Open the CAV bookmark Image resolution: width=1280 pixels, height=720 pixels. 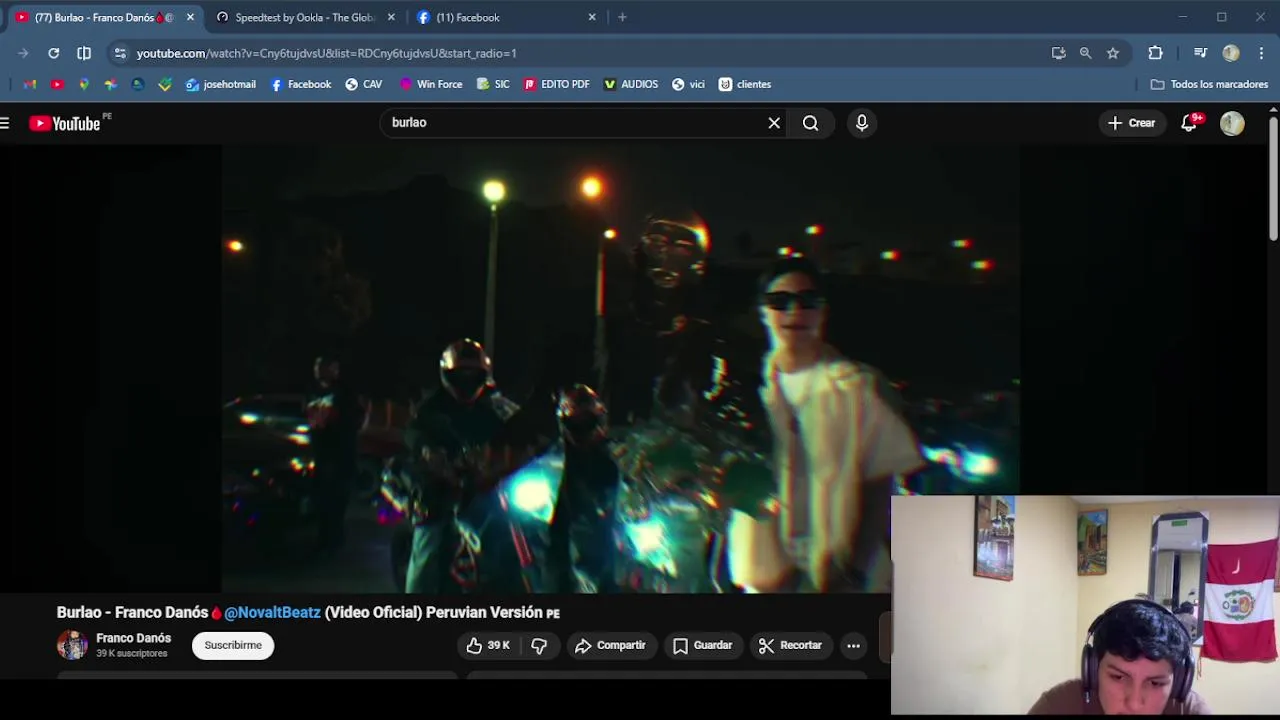(x=363, y=84)
